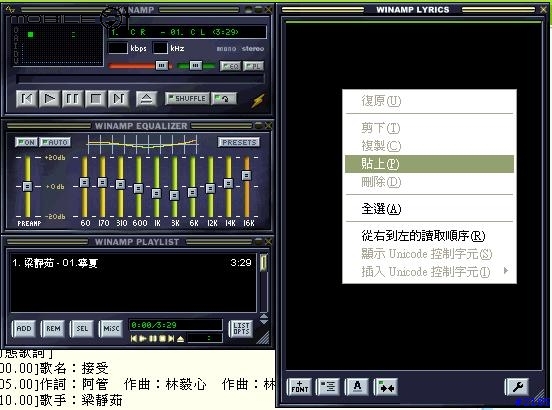Choose 貼上(P) paste in context menu
Viewport: 552px width, 410px height.
(429, 164)
